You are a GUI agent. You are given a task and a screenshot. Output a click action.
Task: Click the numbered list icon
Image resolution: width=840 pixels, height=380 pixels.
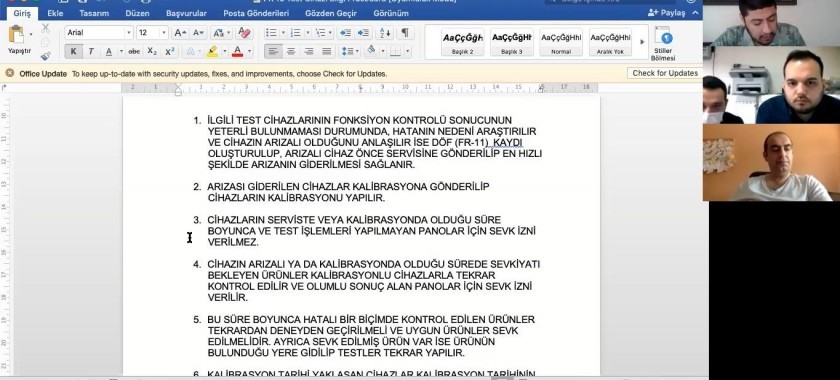[295, 33]
